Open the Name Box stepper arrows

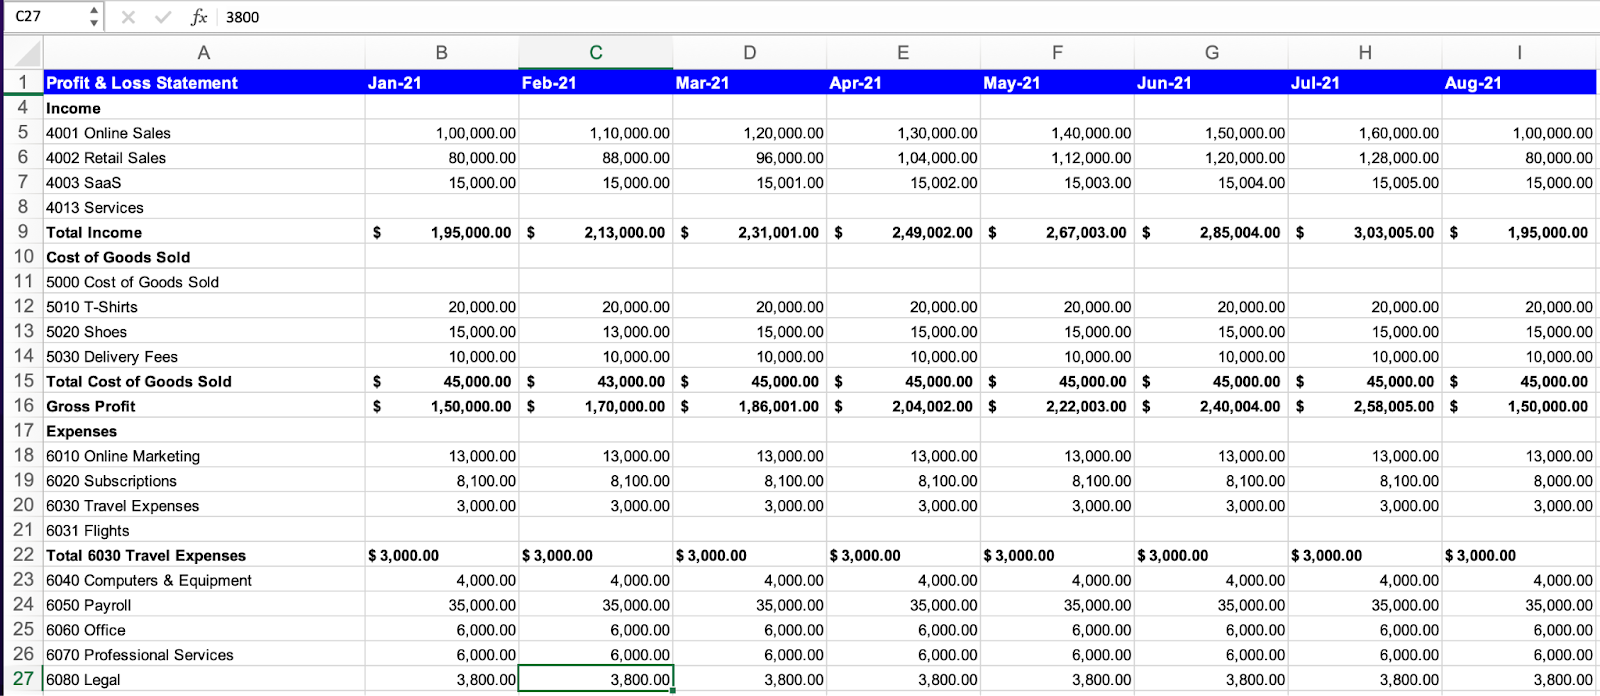[x=94, y=17]
